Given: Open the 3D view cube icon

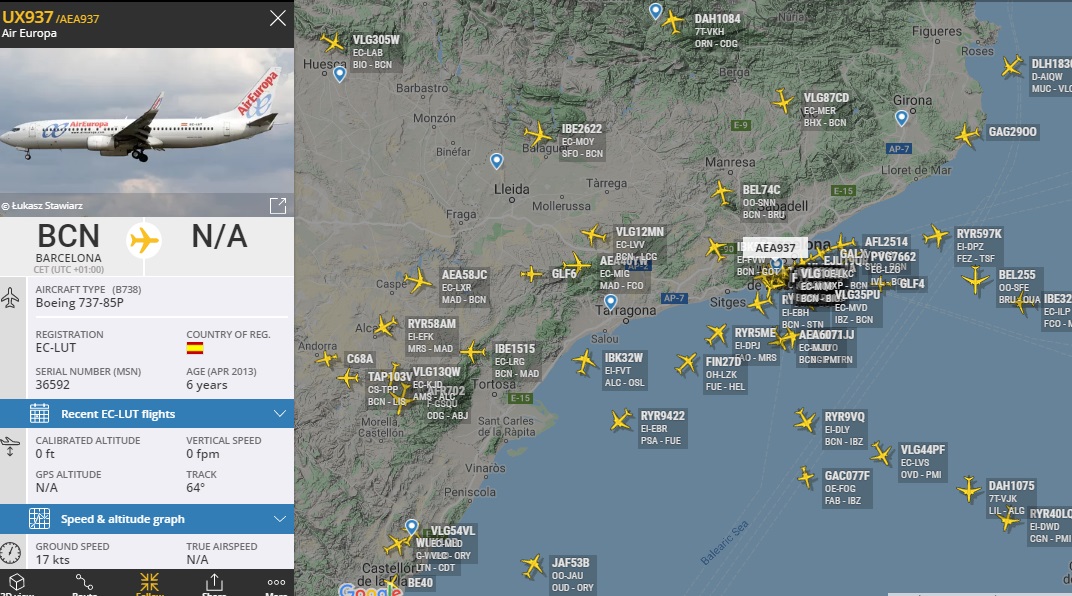Looking at the screenshot, I should pos(16,582).
